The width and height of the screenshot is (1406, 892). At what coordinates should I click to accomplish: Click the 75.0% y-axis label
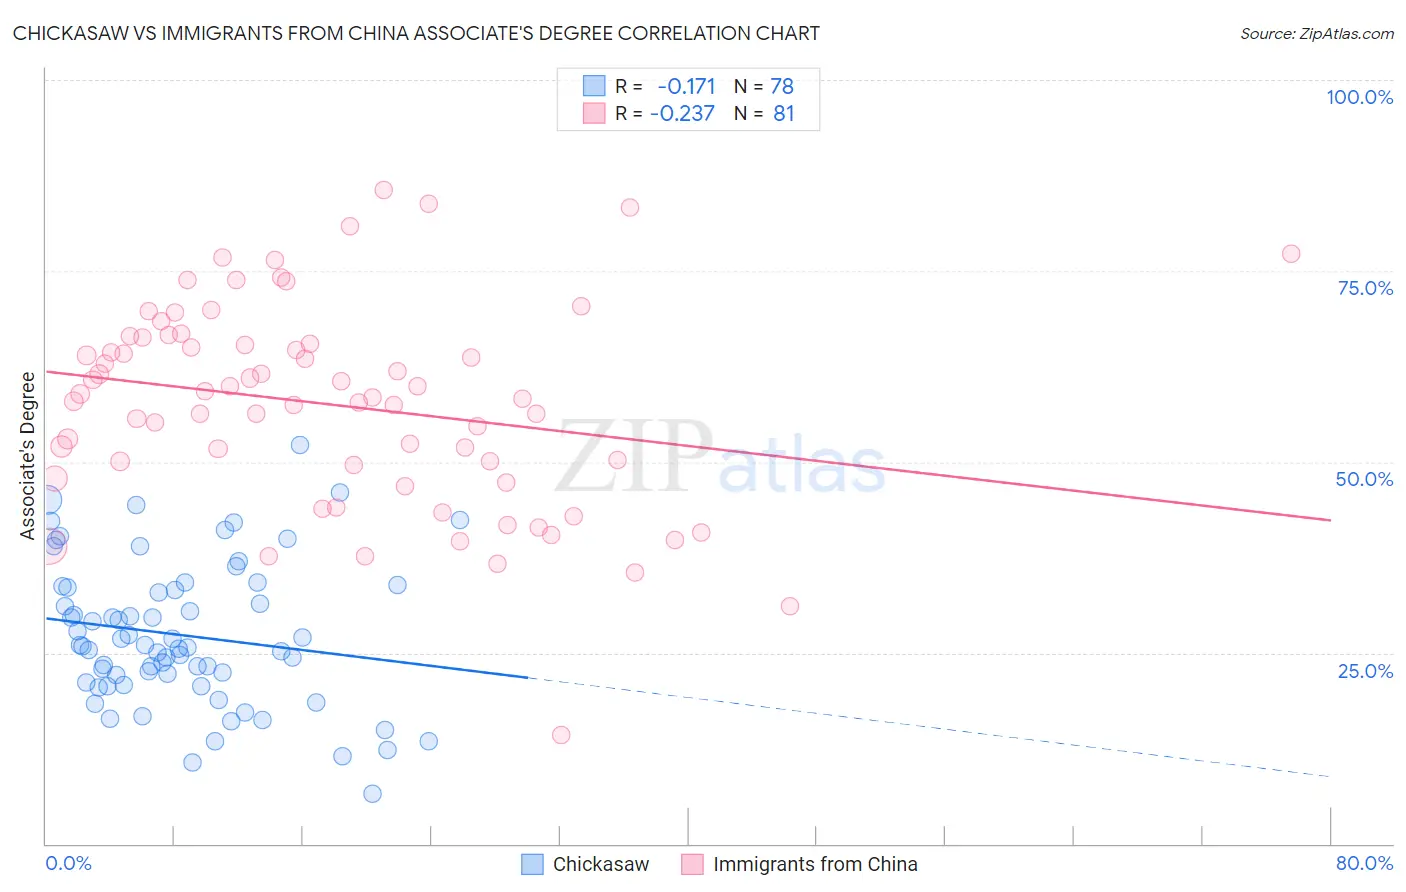[x=1365, y=288]
